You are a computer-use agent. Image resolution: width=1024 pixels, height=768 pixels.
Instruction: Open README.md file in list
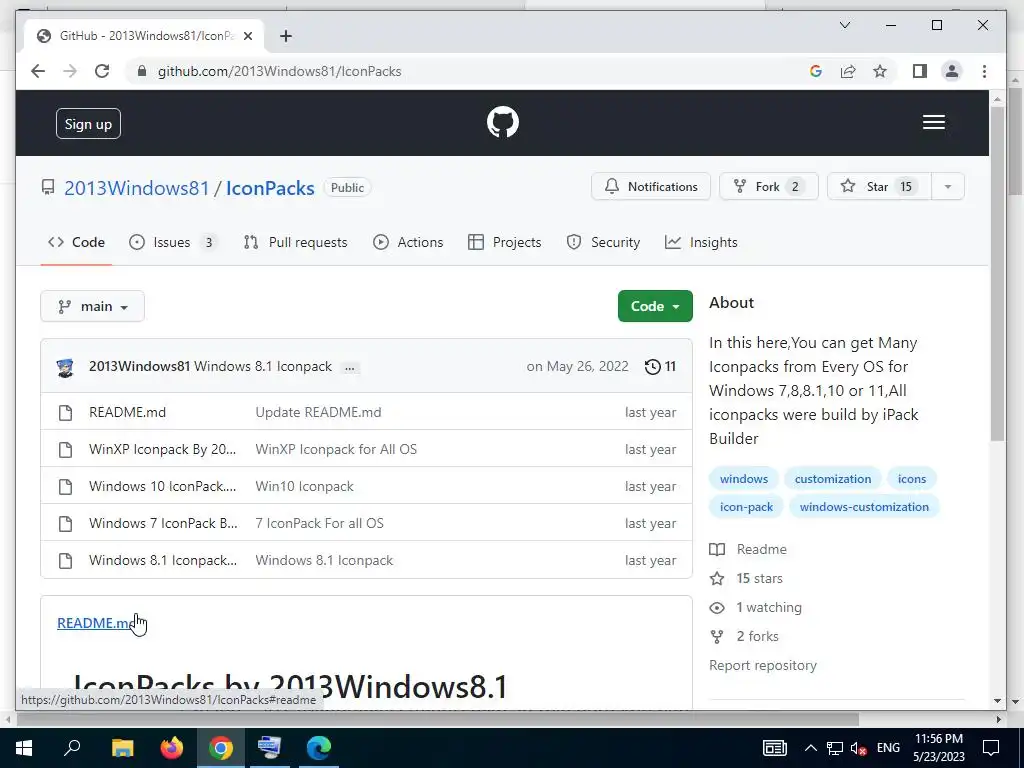click(x=127, y=413)
